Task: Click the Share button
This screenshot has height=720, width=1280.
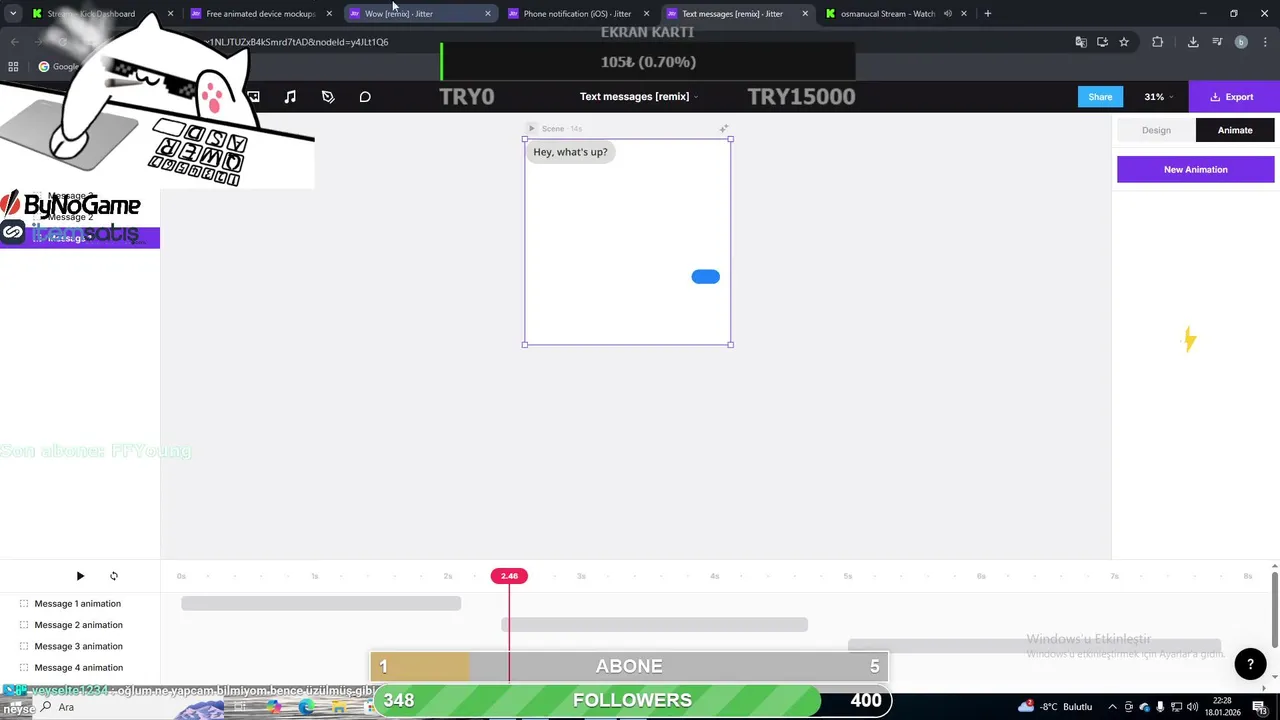Action: tap(1100, 97)
